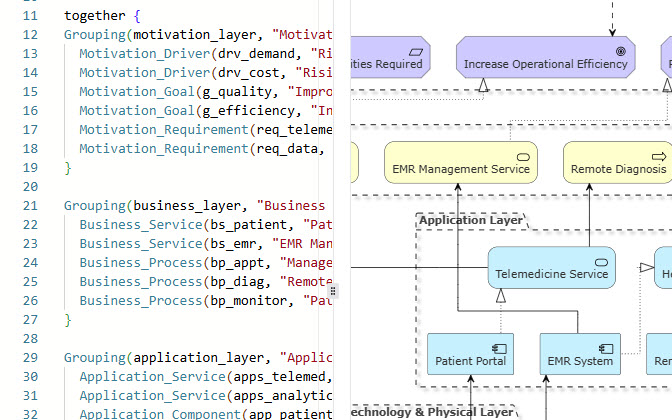The image size is (672, 420).
Task: Click 'Motivation_Goal' macro on line 16
Action: [137, 111]
